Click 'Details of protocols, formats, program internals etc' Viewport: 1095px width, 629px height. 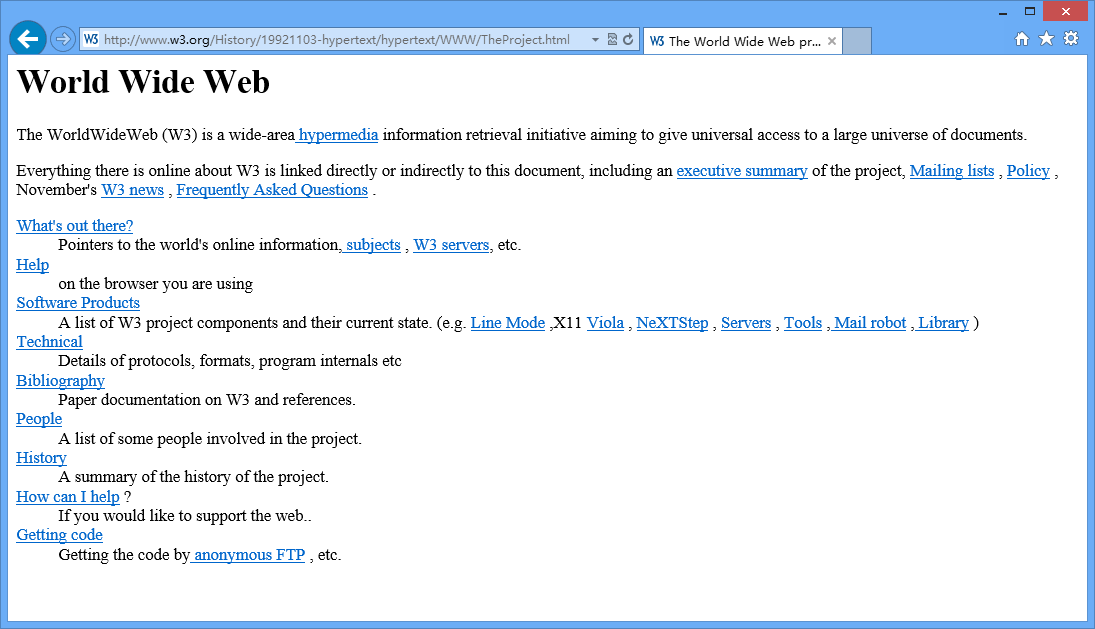(230, 361)
